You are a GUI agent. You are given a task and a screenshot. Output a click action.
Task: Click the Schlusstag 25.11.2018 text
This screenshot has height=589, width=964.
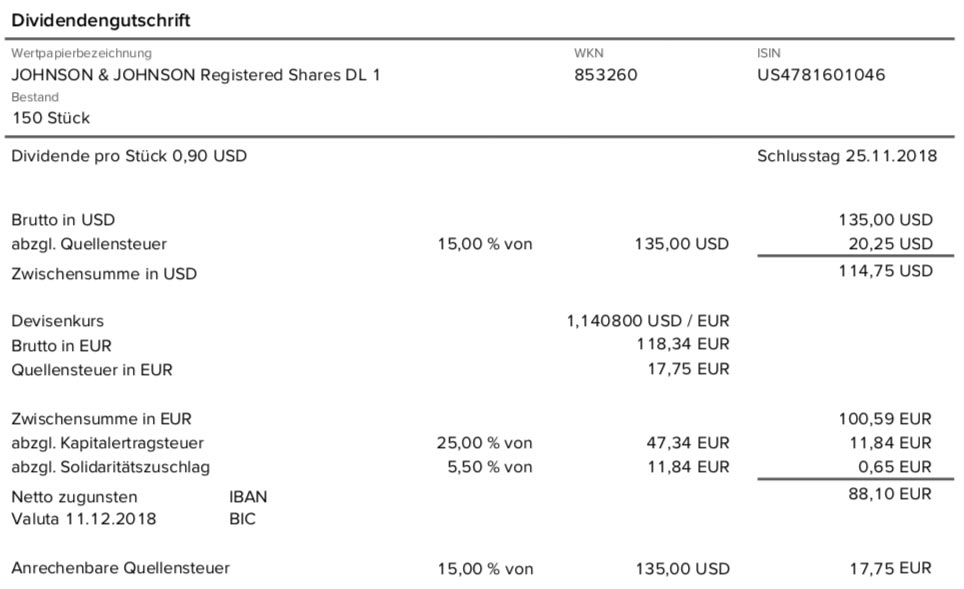point(847,156)
